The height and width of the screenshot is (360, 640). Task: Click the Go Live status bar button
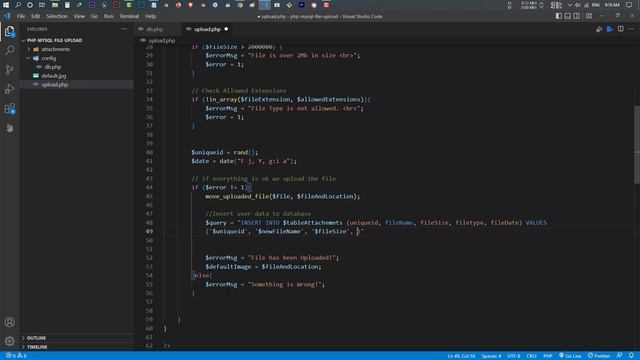[x=570, y=356]
